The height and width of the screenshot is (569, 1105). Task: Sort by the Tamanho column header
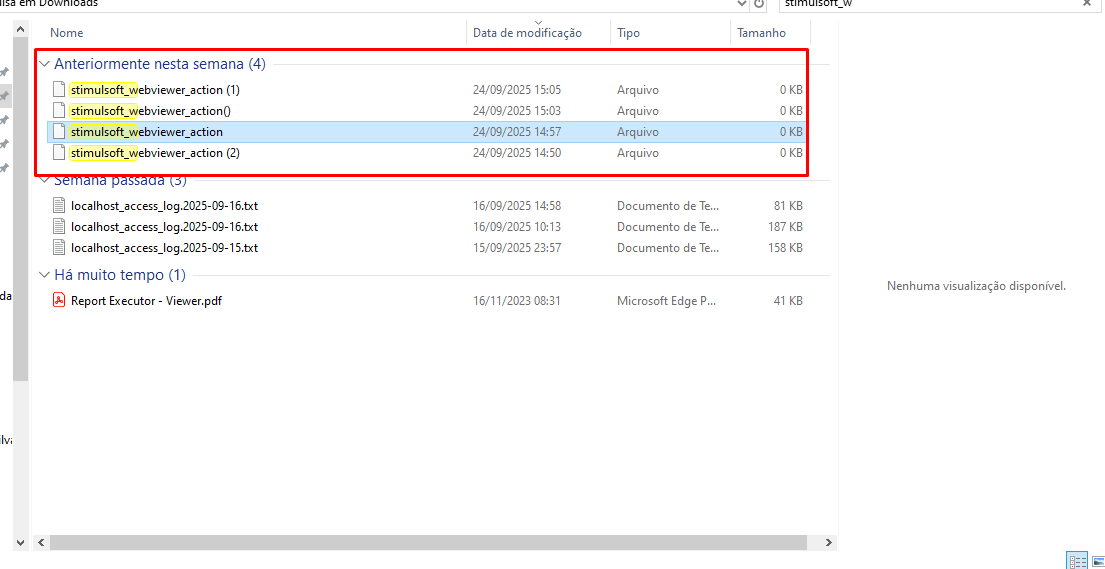[761, 33]
